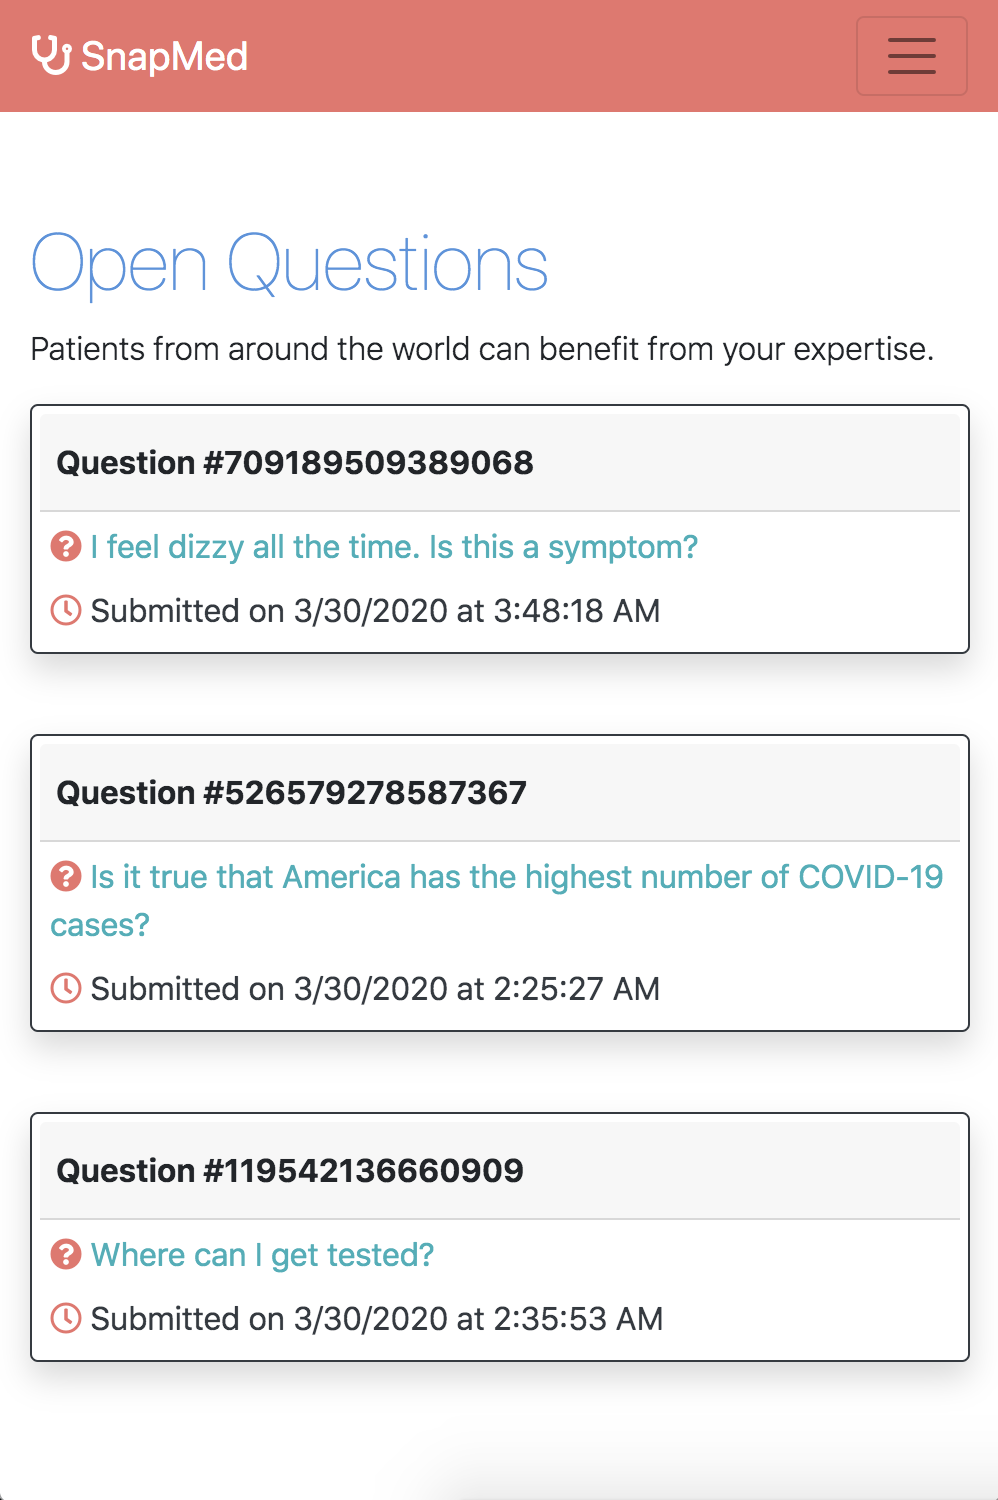Viewport: 998px width, 1500px height.
Task: Click question mark icon beside COVID-19 cases question
Action: point(66,877)
